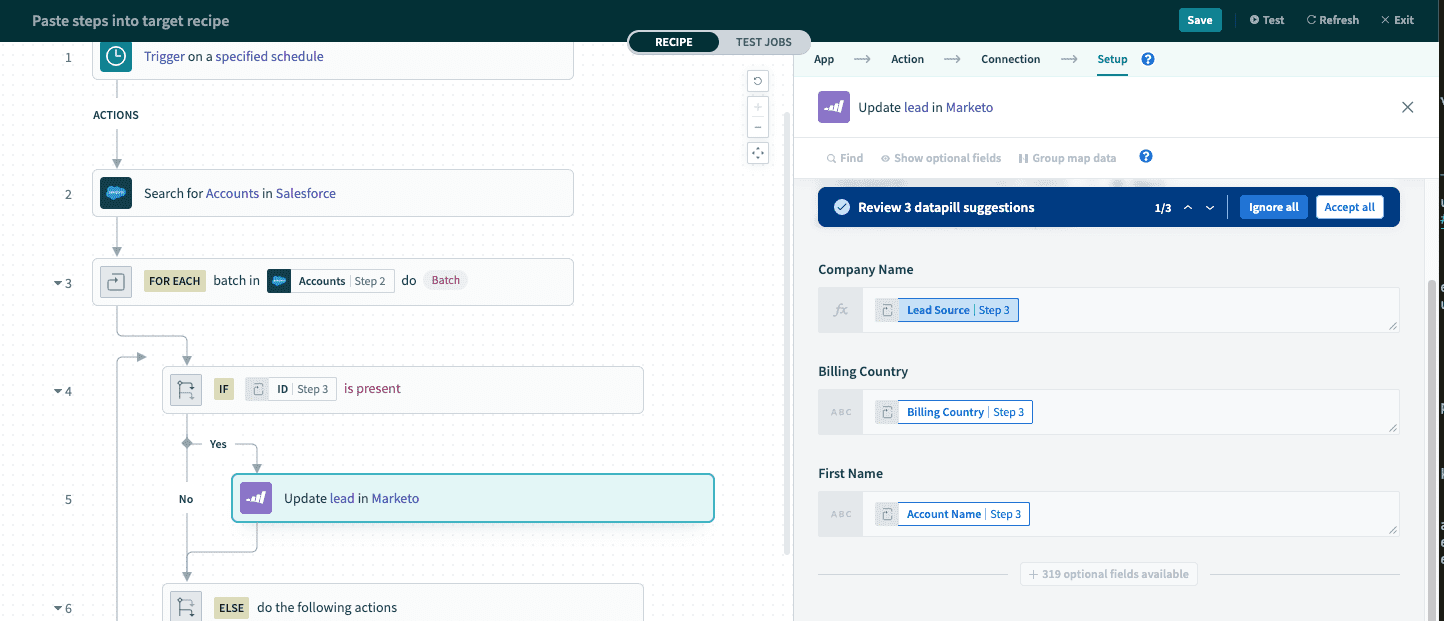
Task: Click the Salesforce icon in step 2
Action: (116, 193)
